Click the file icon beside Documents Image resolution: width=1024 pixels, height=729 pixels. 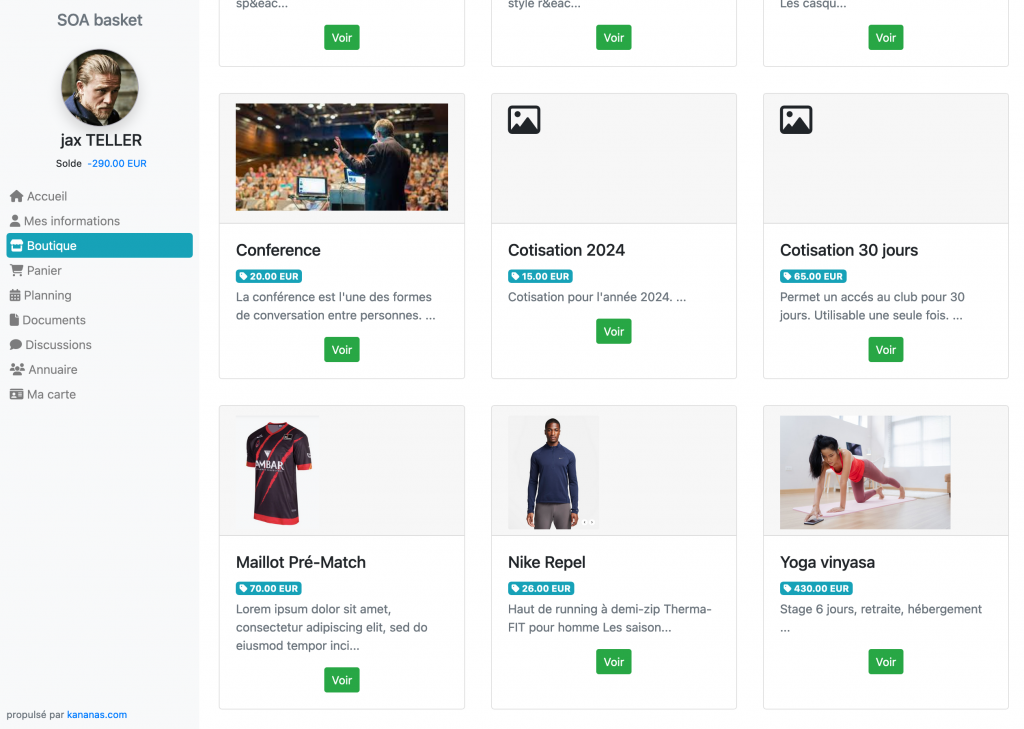[x=14, y=320]
